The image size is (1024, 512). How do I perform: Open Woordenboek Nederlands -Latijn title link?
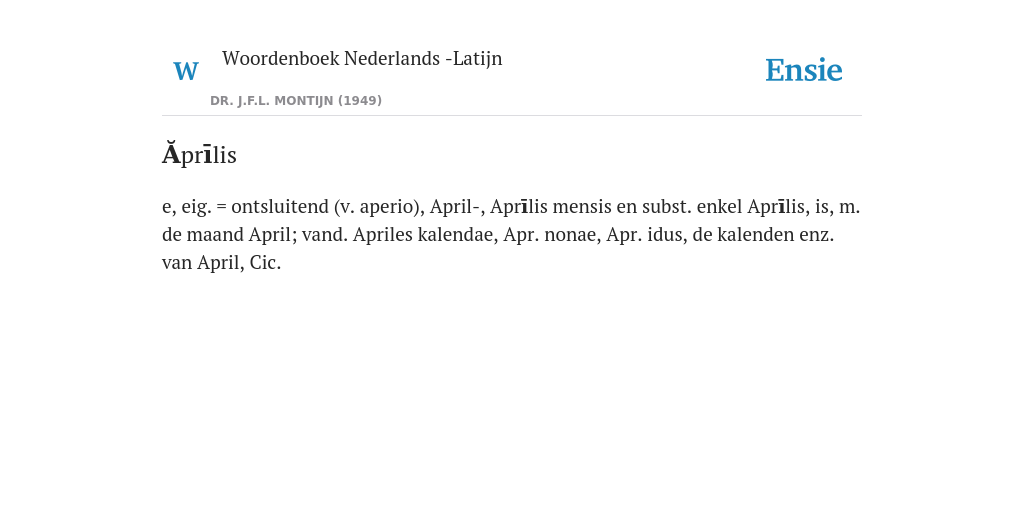[x=362, y=58]
